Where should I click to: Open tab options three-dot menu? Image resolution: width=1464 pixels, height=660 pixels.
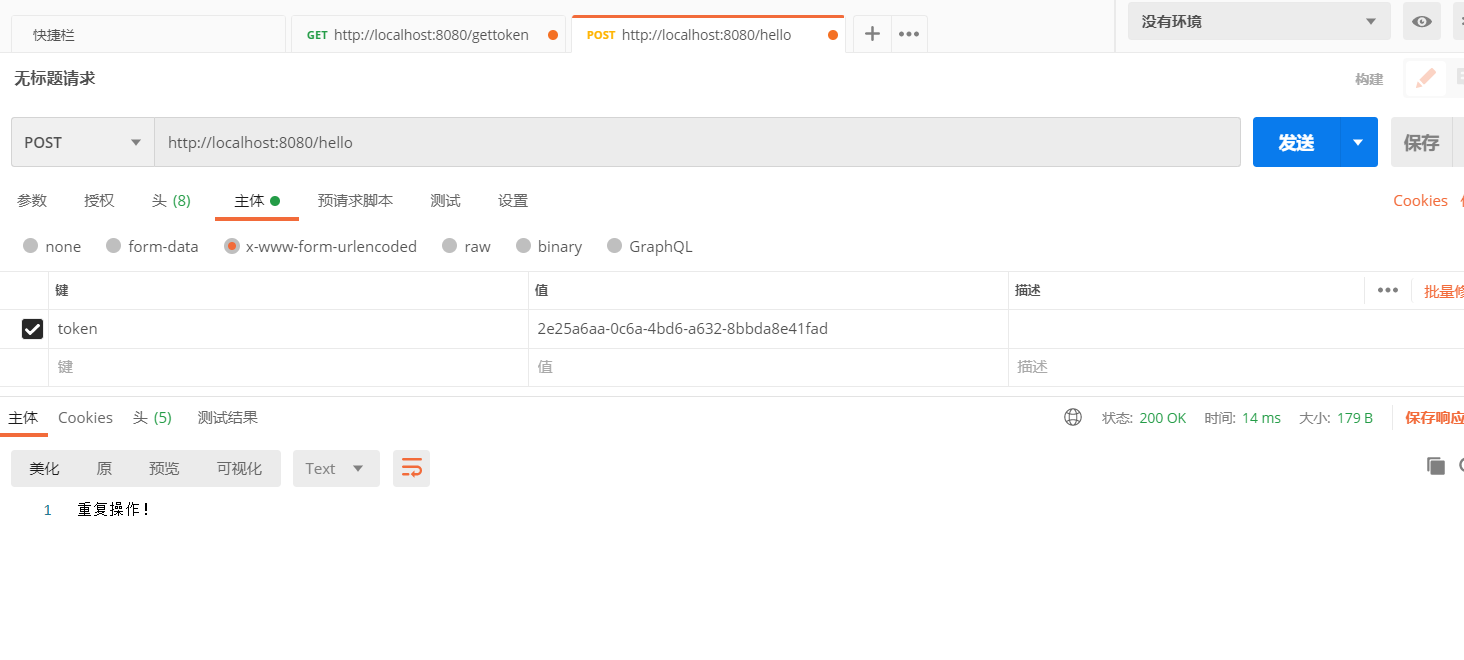click(908, 34)
